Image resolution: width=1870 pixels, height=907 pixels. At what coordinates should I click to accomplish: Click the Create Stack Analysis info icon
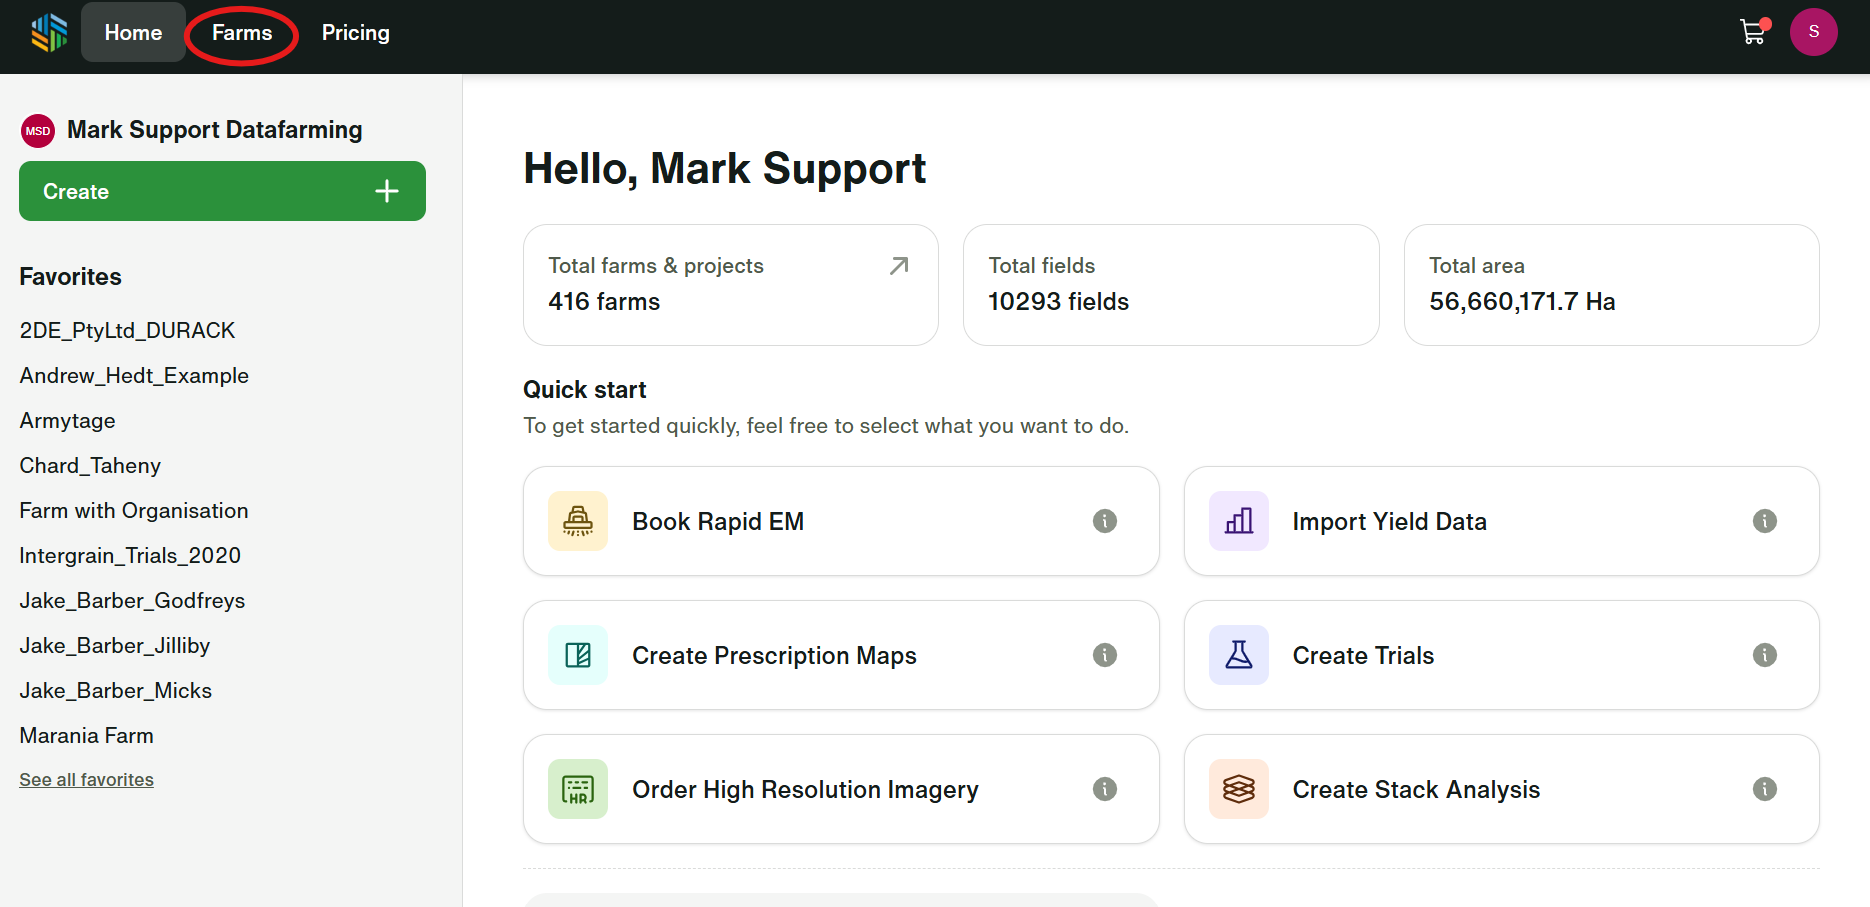coord(1764,789)
